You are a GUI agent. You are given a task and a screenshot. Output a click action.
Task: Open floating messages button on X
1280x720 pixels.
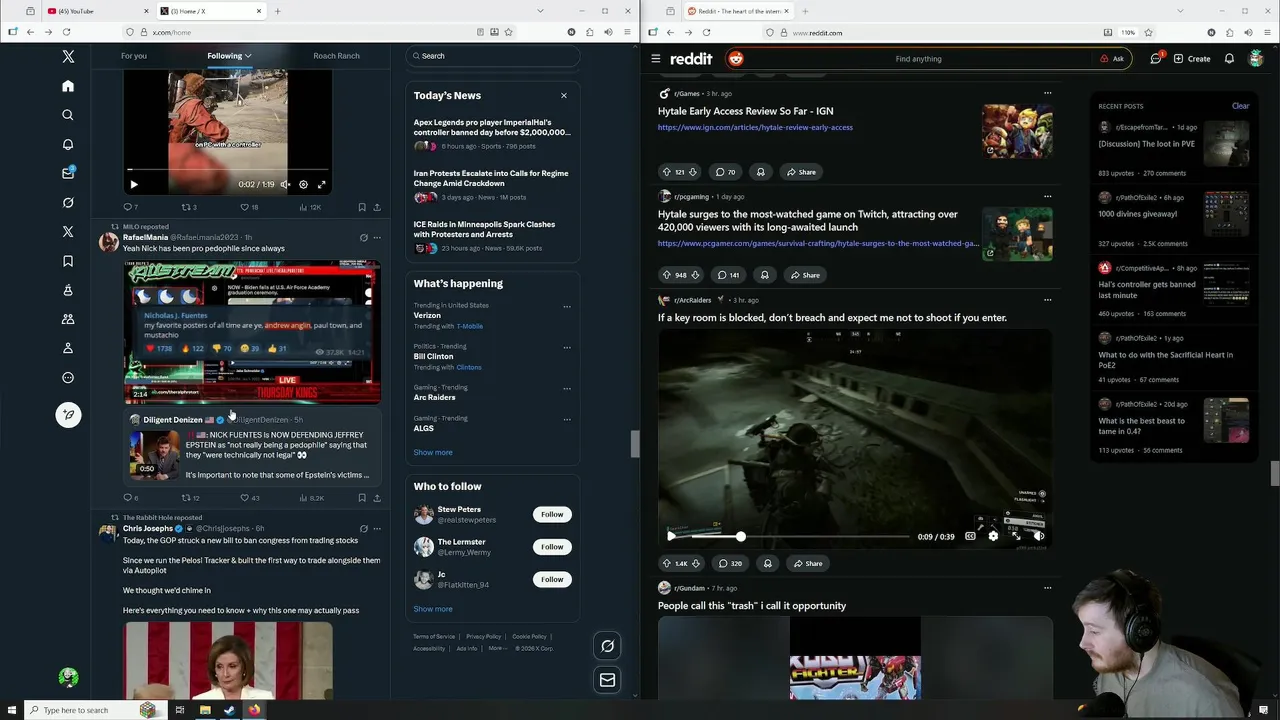(607, 680)
